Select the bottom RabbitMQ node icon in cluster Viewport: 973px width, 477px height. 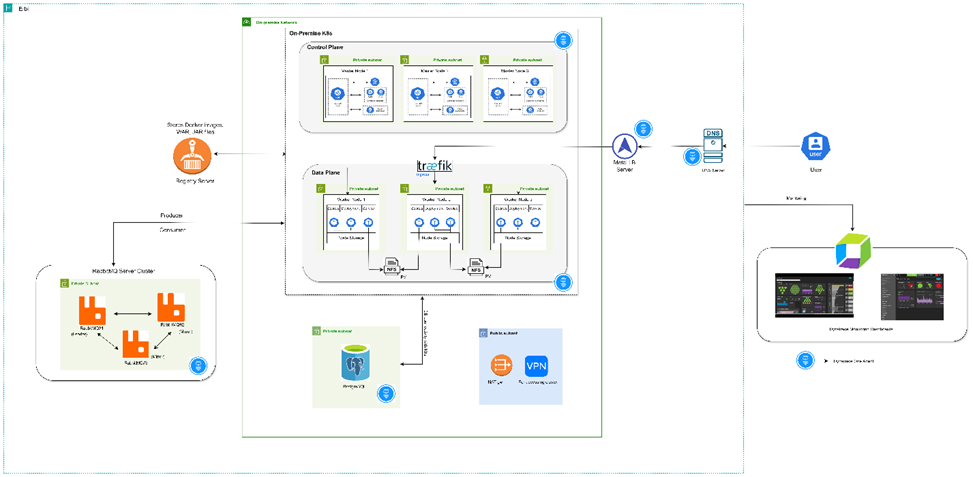point(137,344)
